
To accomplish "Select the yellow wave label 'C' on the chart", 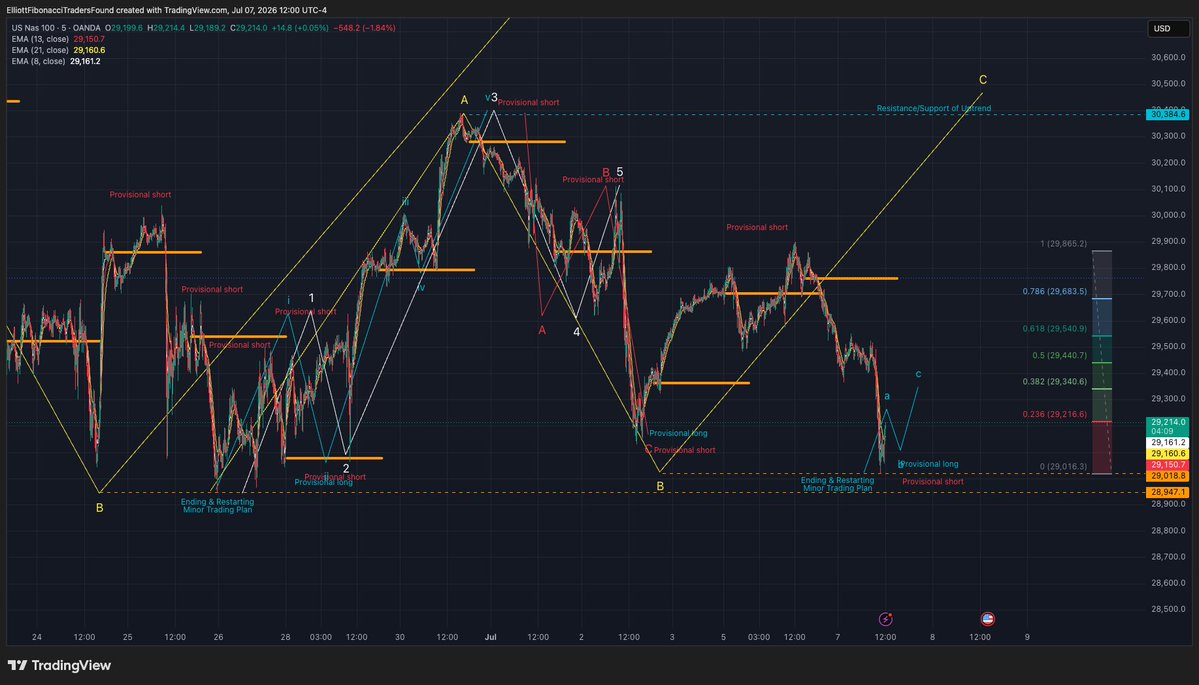I will [983, 80].
